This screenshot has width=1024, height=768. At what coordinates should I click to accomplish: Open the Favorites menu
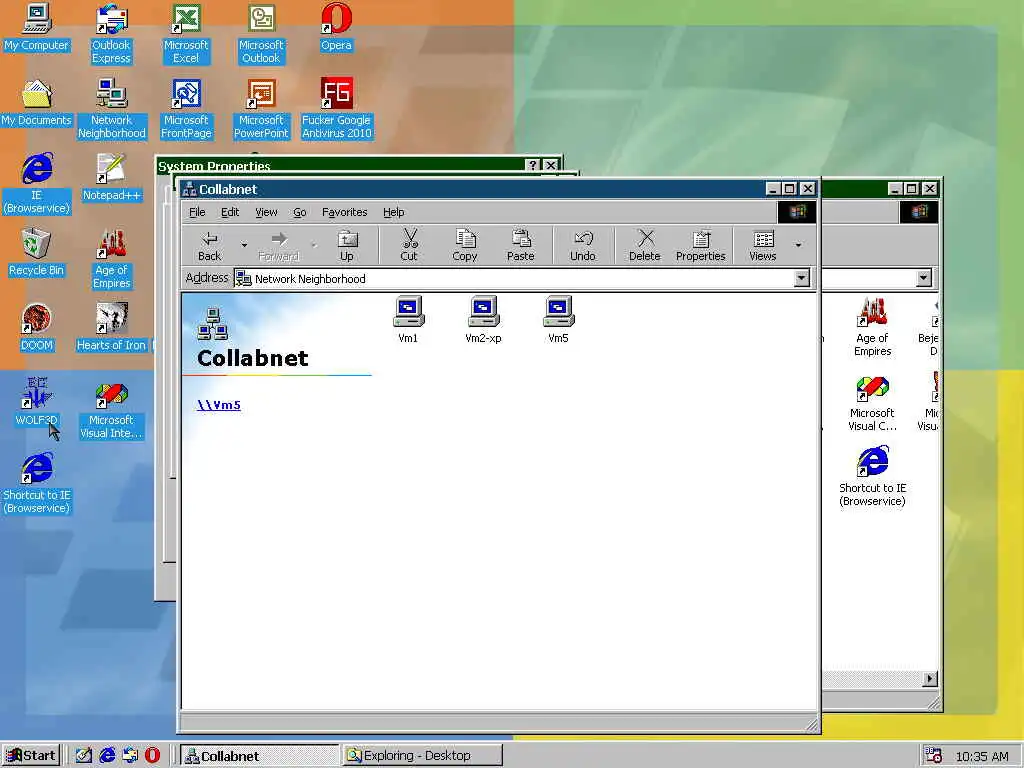(x=345, y=212)
